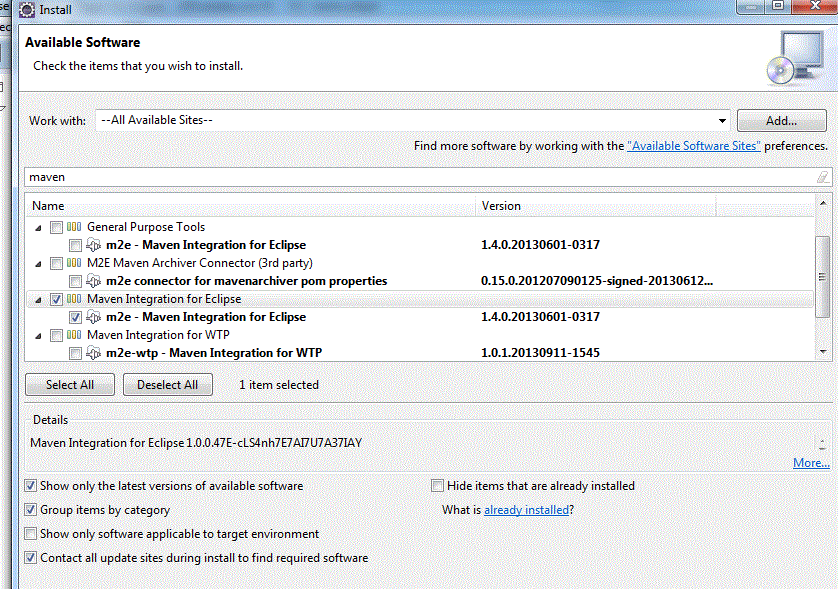The width and height of the screenshot is (838, 589).
Task: Enable Show only software applicable to target environment
Action: (x=31, y=534)
